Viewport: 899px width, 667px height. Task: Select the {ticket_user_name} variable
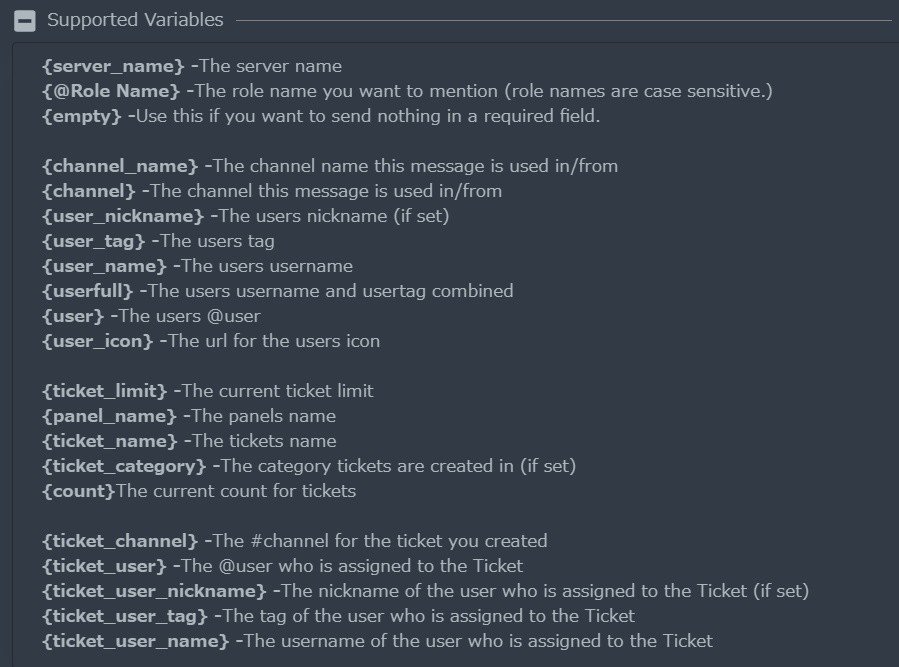[136, 641]
